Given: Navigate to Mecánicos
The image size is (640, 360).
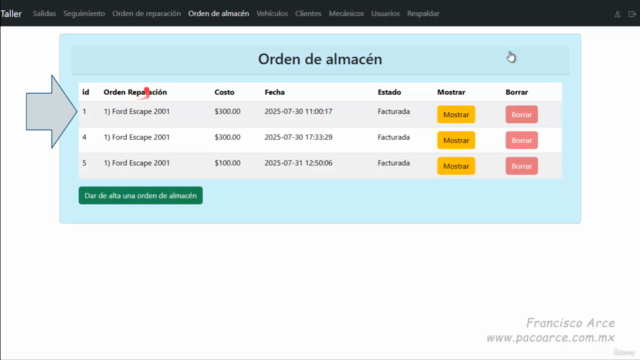Looking at the screenshot, I should coord(346,13).
